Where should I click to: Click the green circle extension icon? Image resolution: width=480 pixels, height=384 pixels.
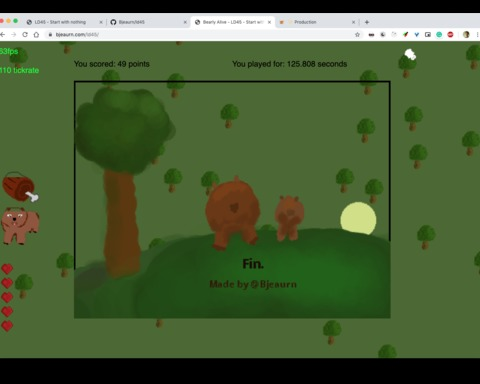(x=439, y=34)
